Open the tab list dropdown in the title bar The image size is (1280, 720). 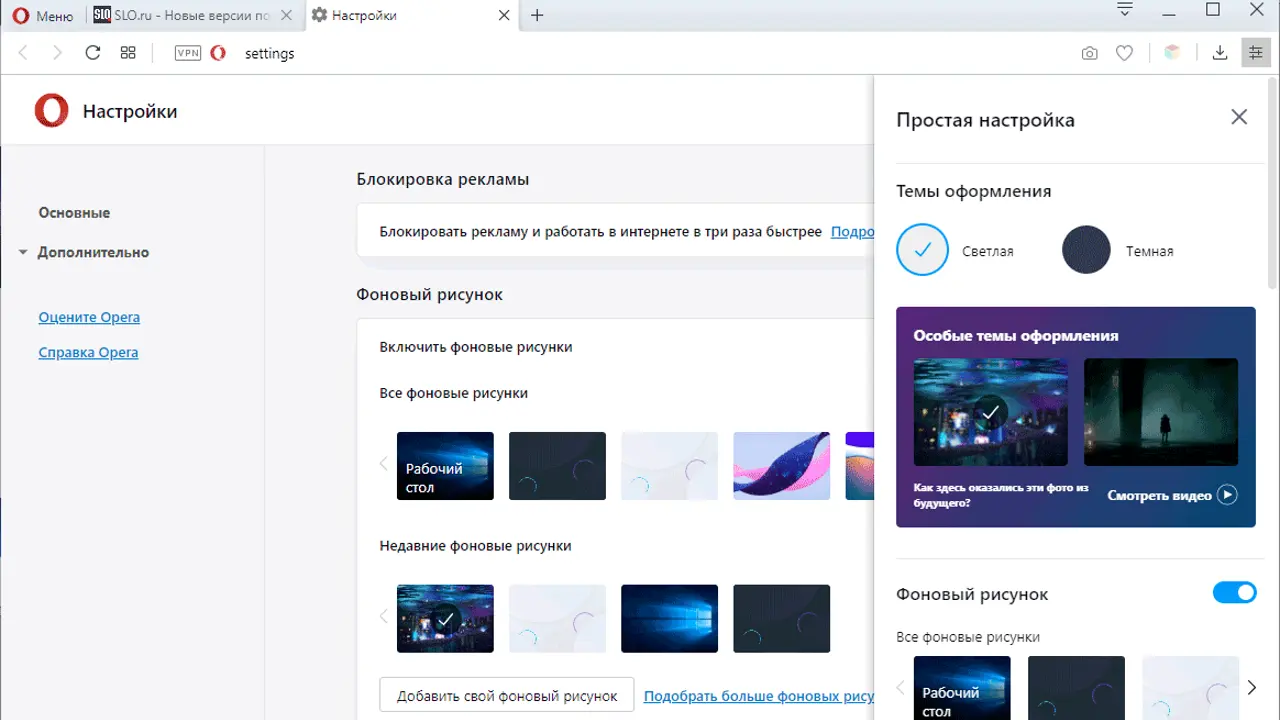1125,11
